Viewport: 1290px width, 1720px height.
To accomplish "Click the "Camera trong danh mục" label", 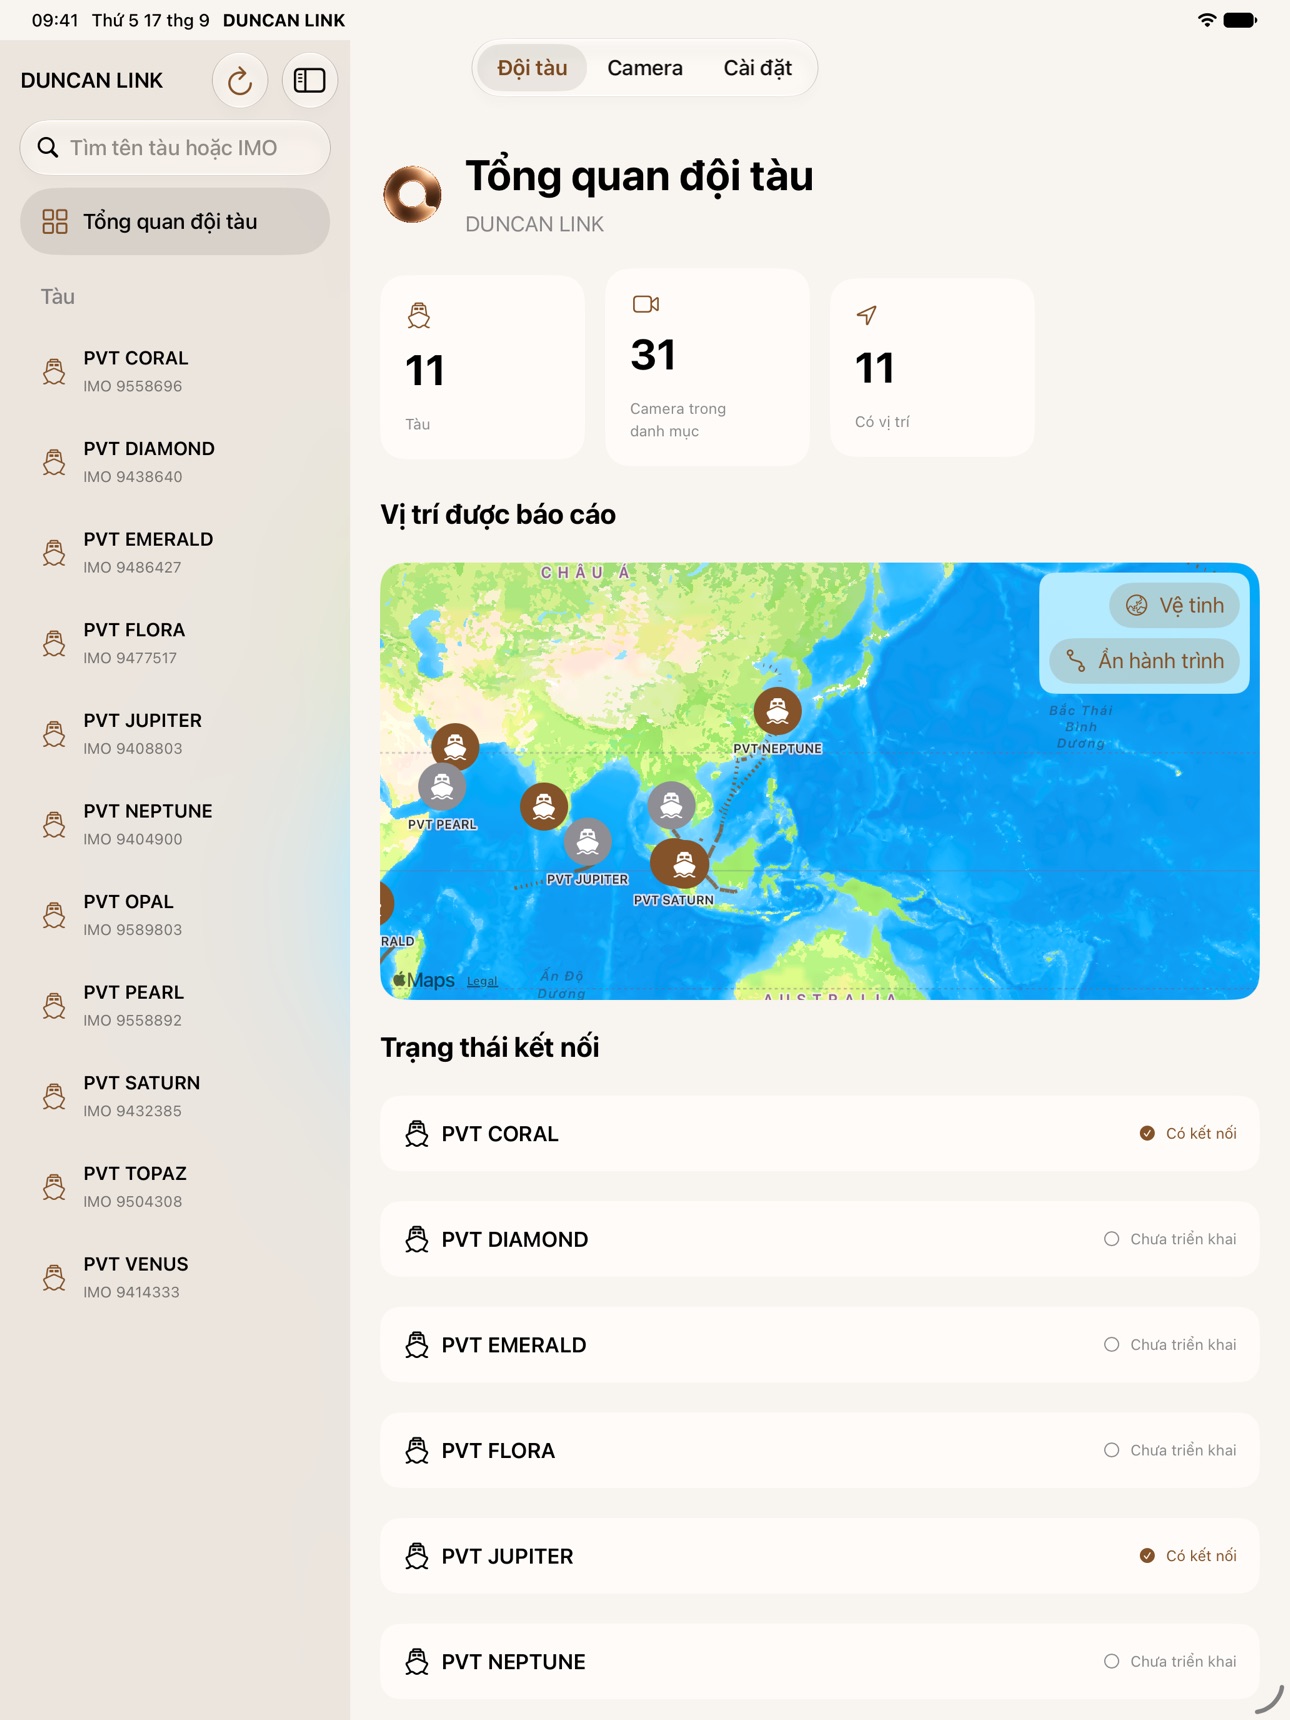I will tap(678, 420).
